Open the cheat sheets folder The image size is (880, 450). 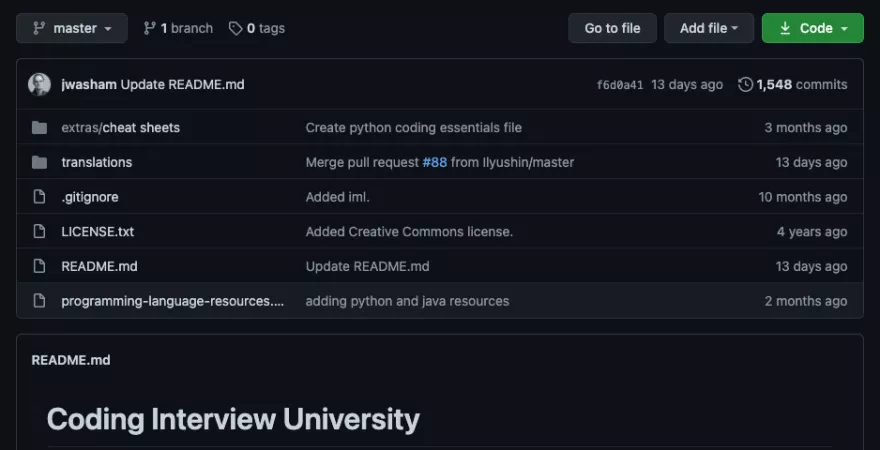pos(141,128)
